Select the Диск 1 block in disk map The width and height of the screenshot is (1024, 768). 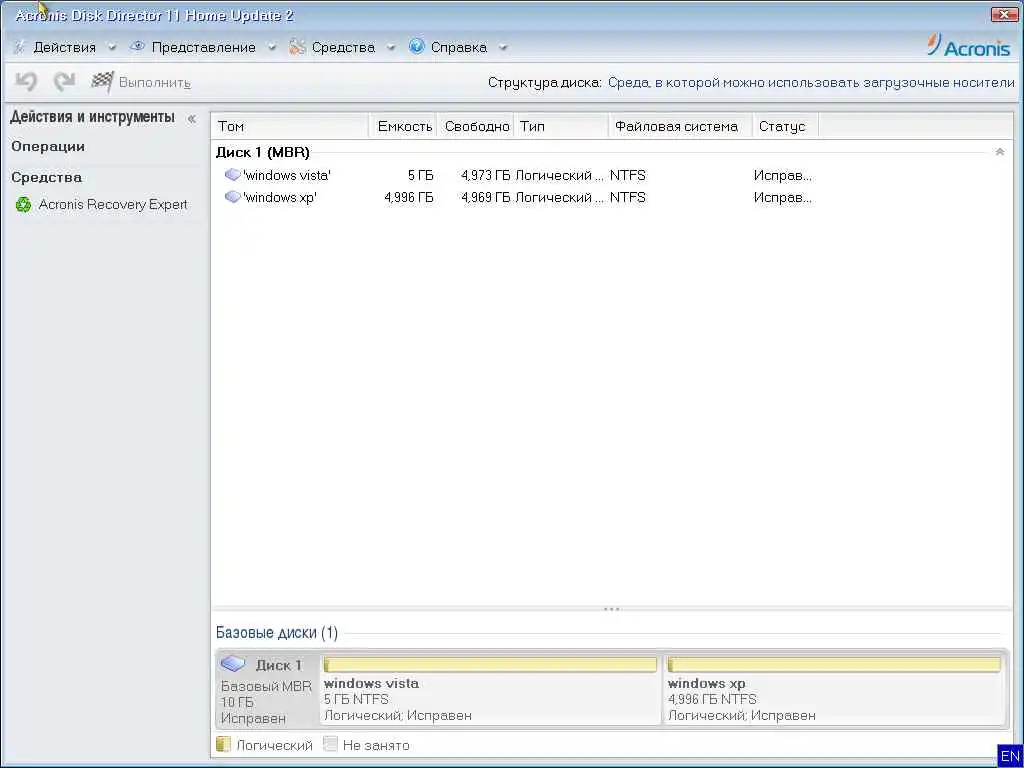pos(266,690)
